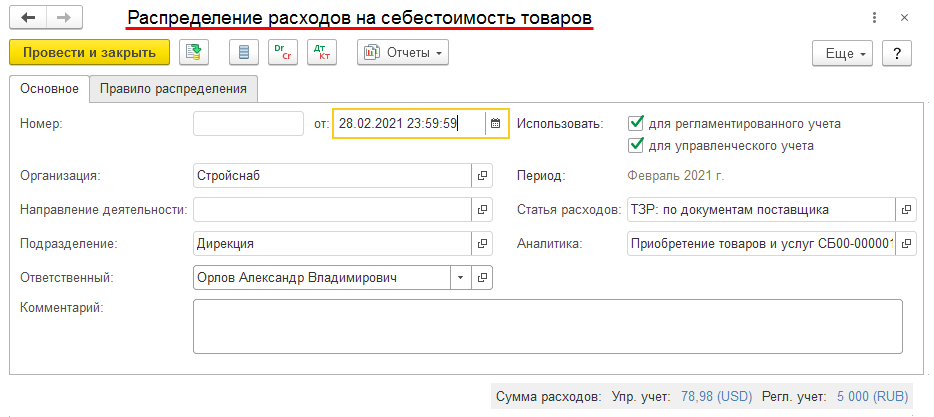Click into the Комментарий text field
This screenshot has height=417, width=934.
547,326
